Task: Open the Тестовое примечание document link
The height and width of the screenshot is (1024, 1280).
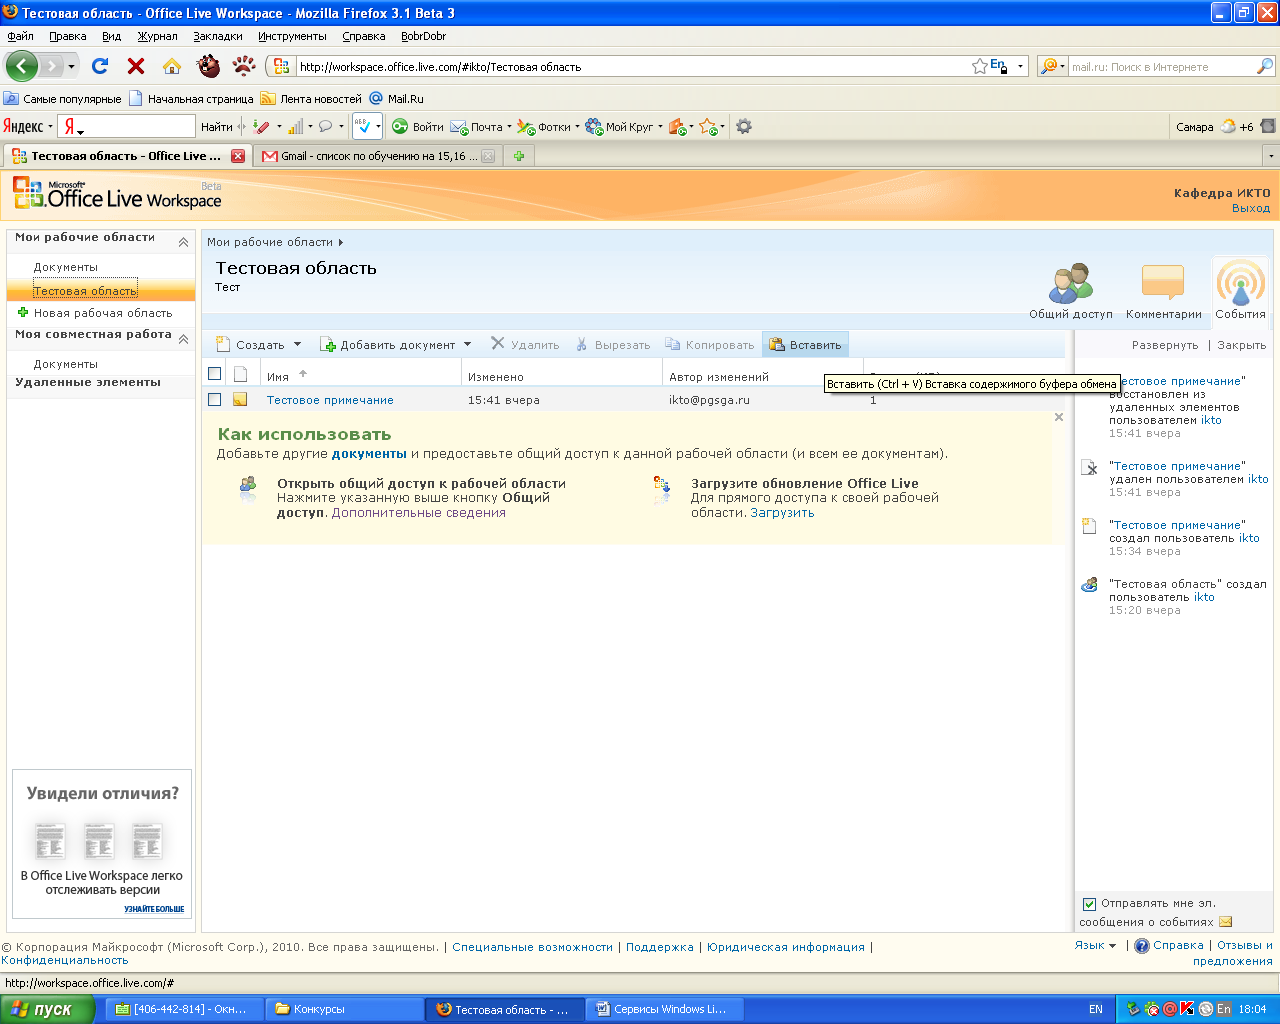Action: (330, 400)
